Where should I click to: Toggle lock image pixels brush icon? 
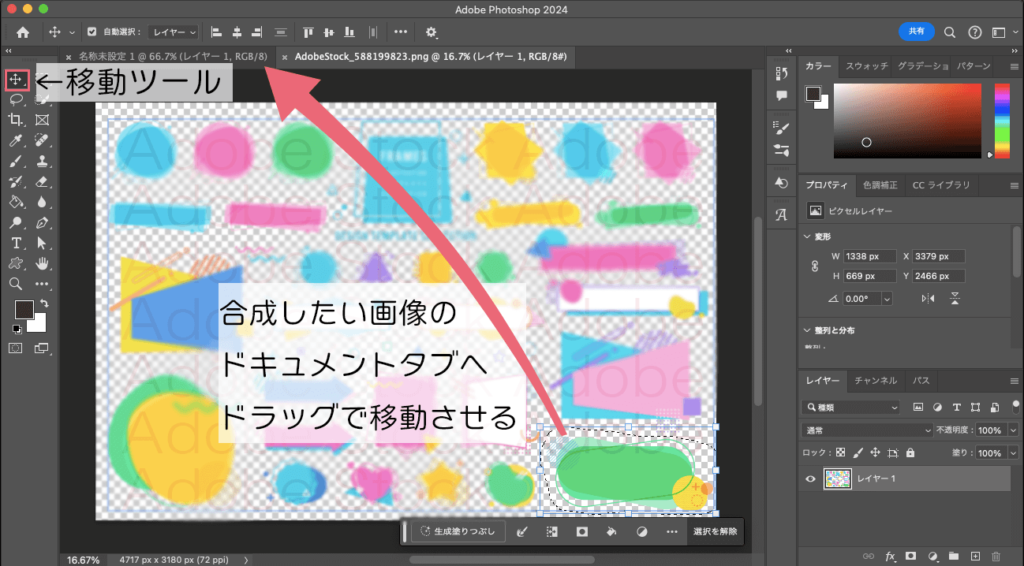858,452
